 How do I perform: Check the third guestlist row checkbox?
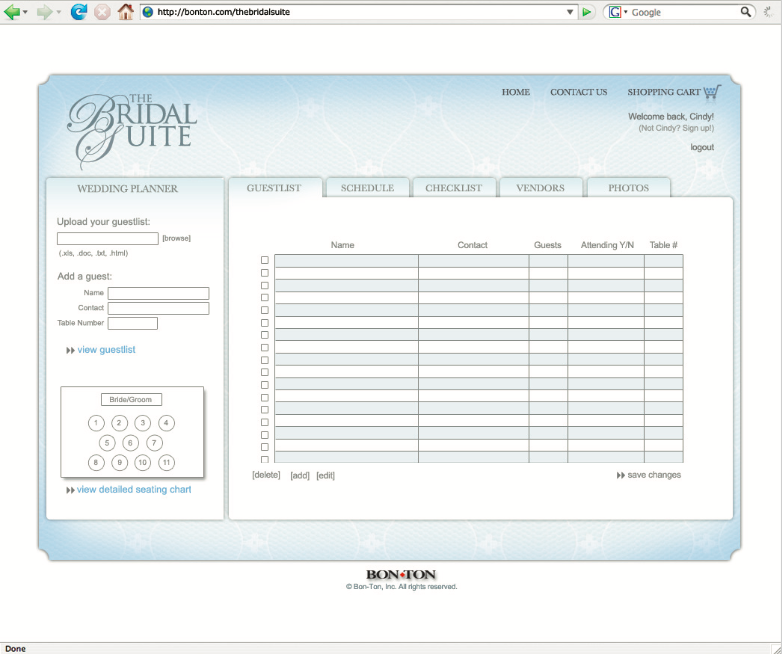265,285
